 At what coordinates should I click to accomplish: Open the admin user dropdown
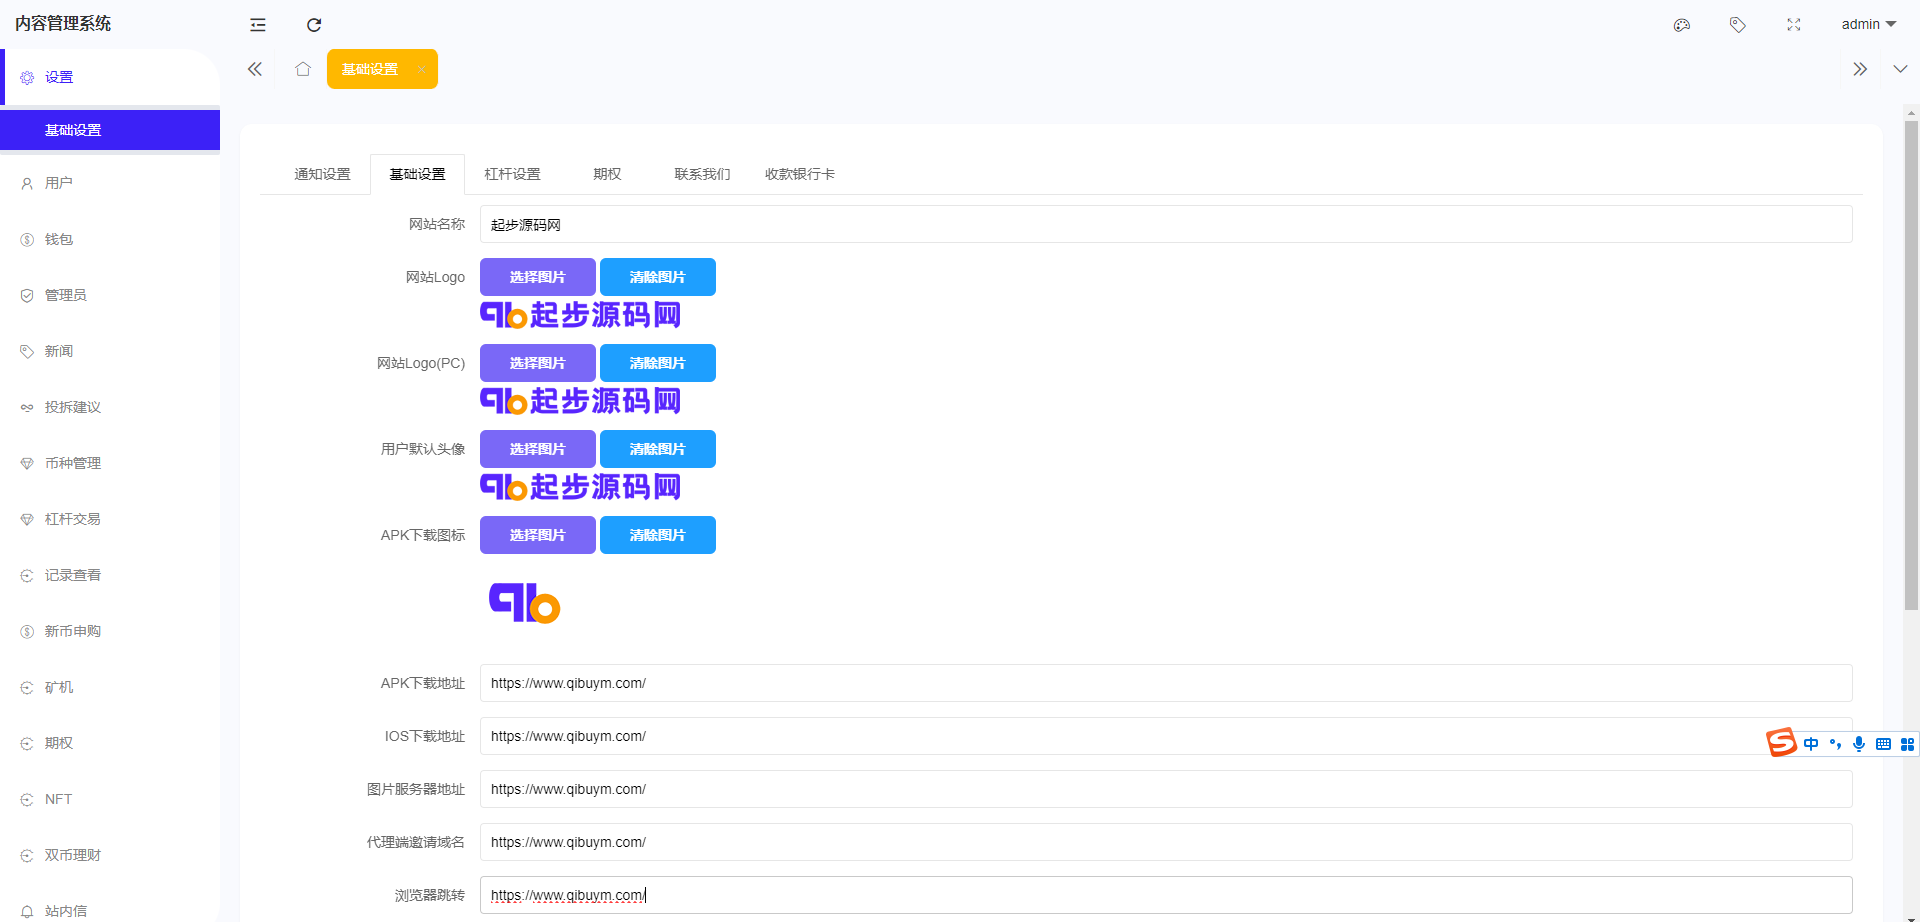click(1868, 24)
